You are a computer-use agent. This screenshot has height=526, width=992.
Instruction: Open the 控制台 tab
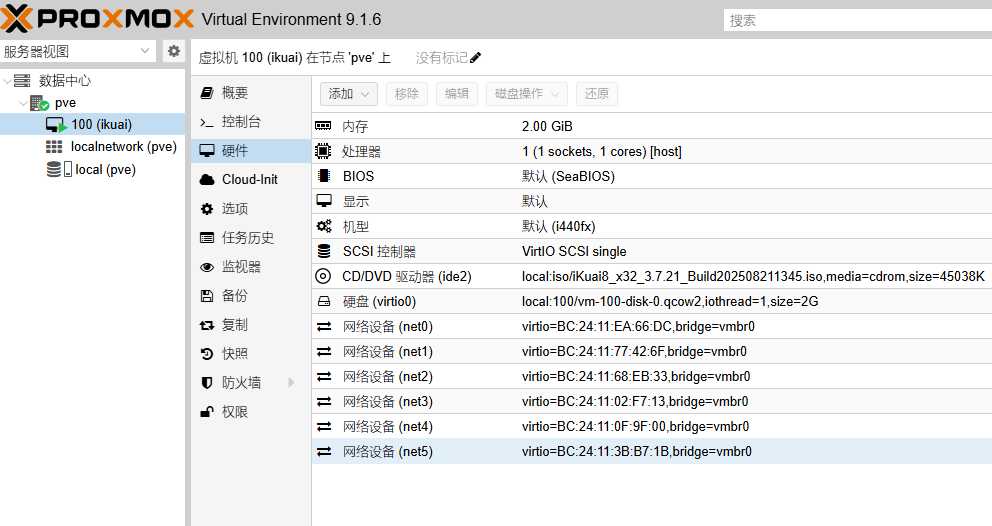click(x=251, y=122)
